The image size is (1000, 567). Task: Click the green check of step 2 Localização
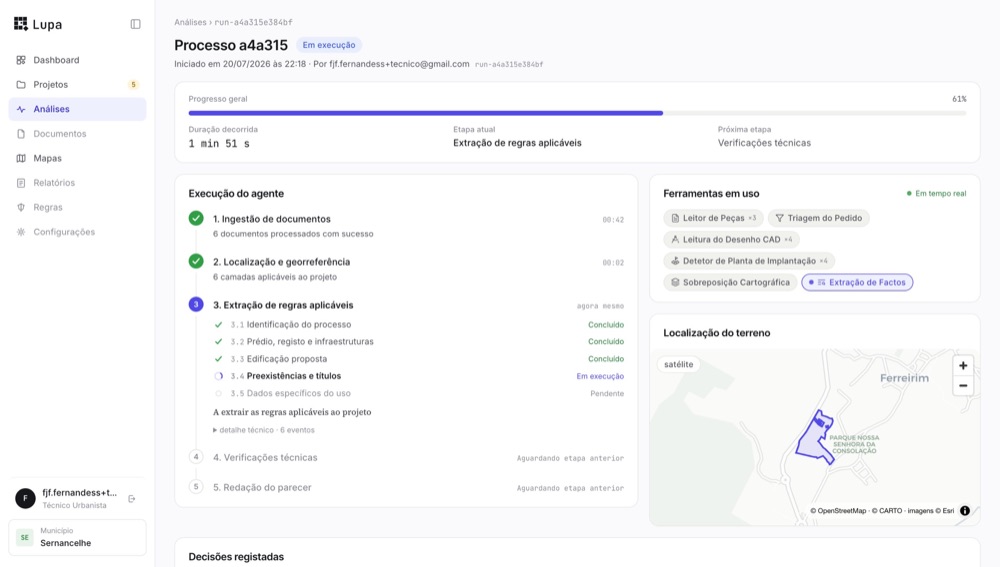pos(196,261)
